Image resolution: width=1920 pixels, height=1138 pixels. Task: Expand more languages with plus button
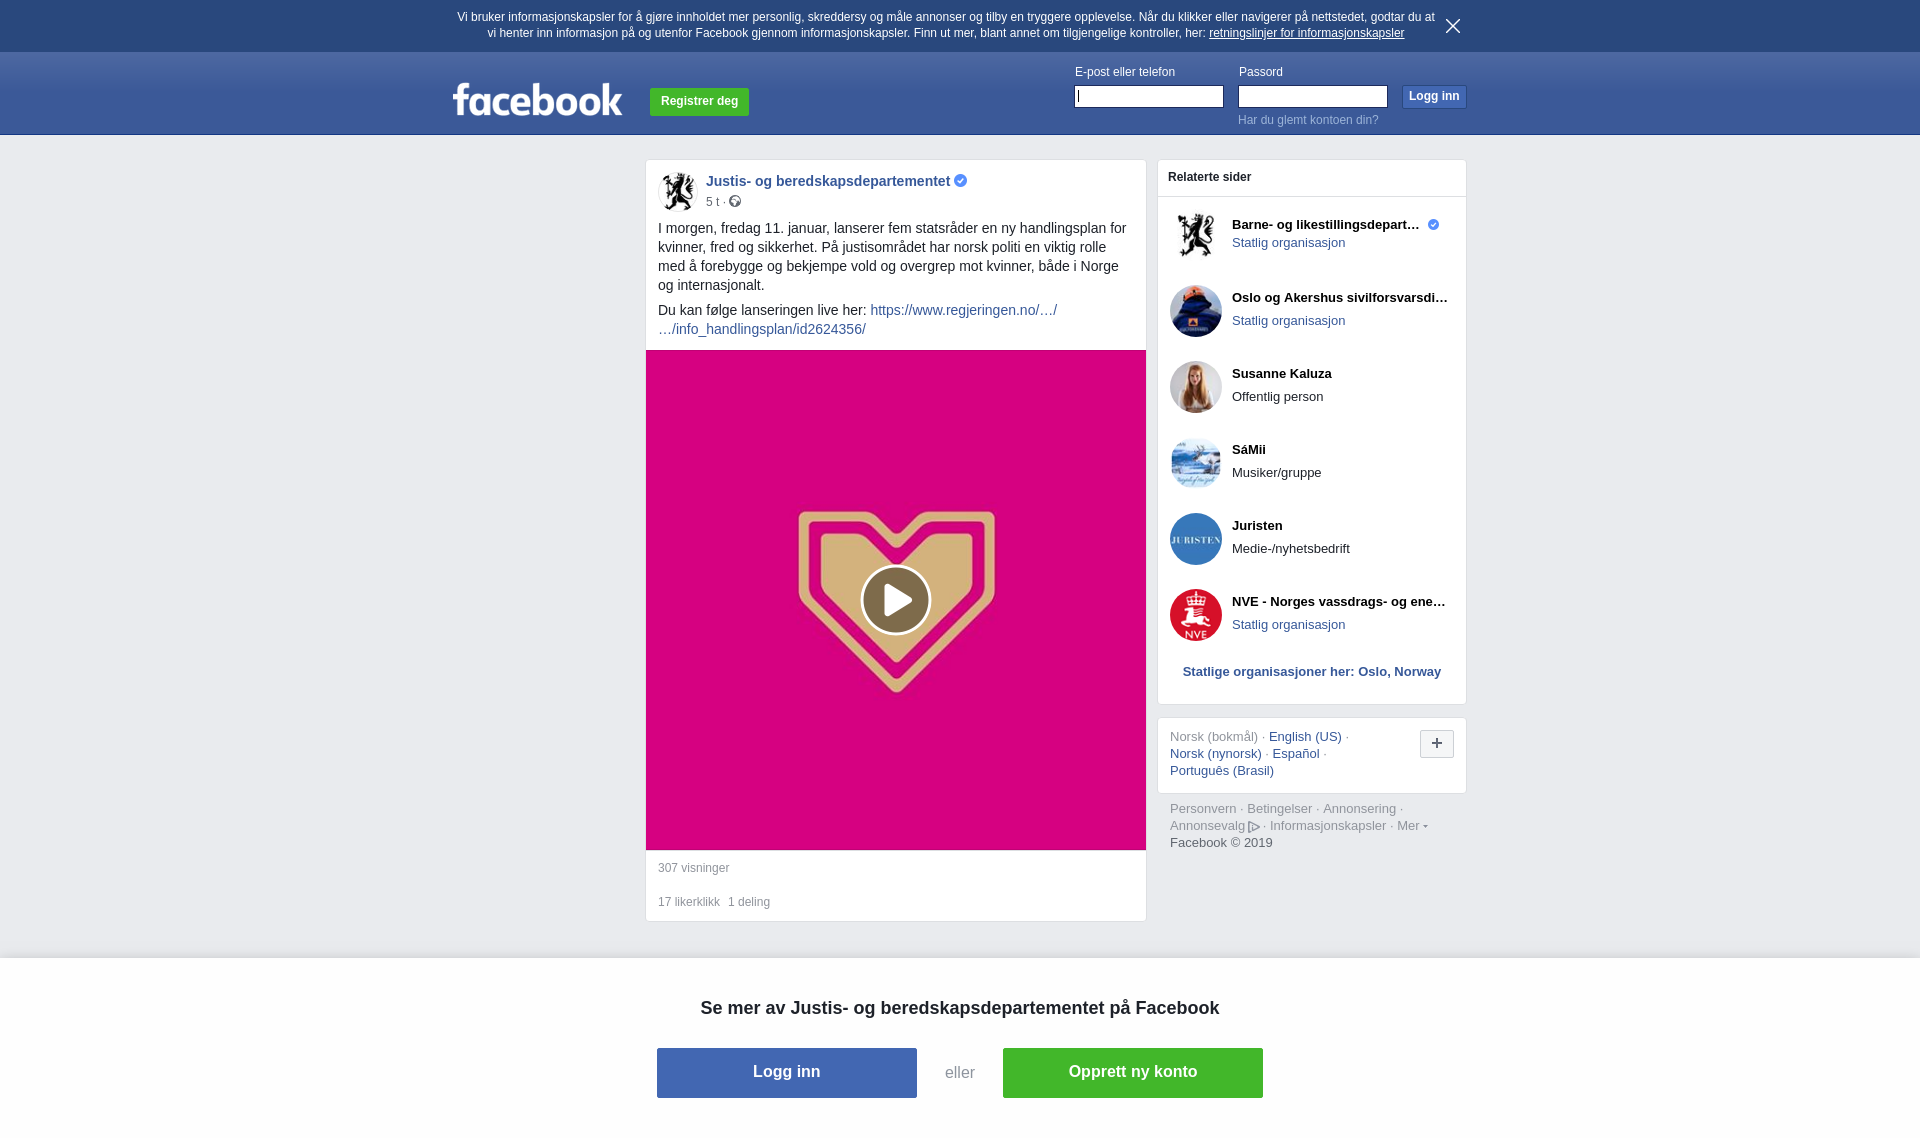(x=1437, y=744)
